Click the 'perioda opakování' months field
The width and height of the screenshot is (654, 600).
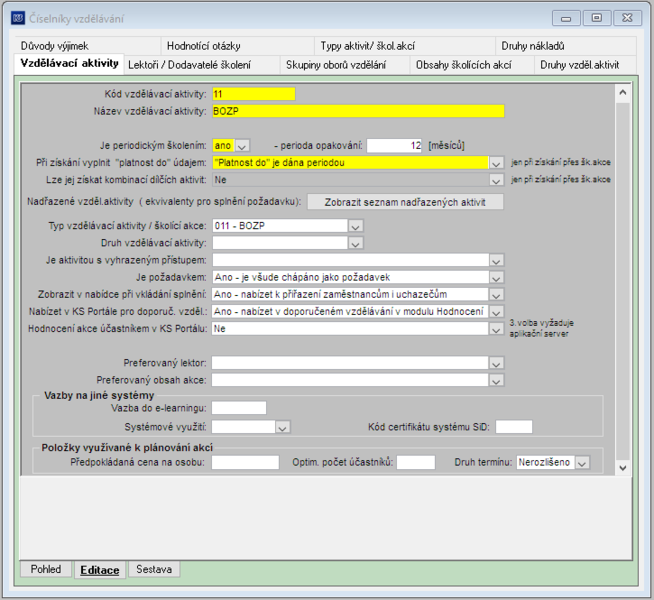pos(394,146)
